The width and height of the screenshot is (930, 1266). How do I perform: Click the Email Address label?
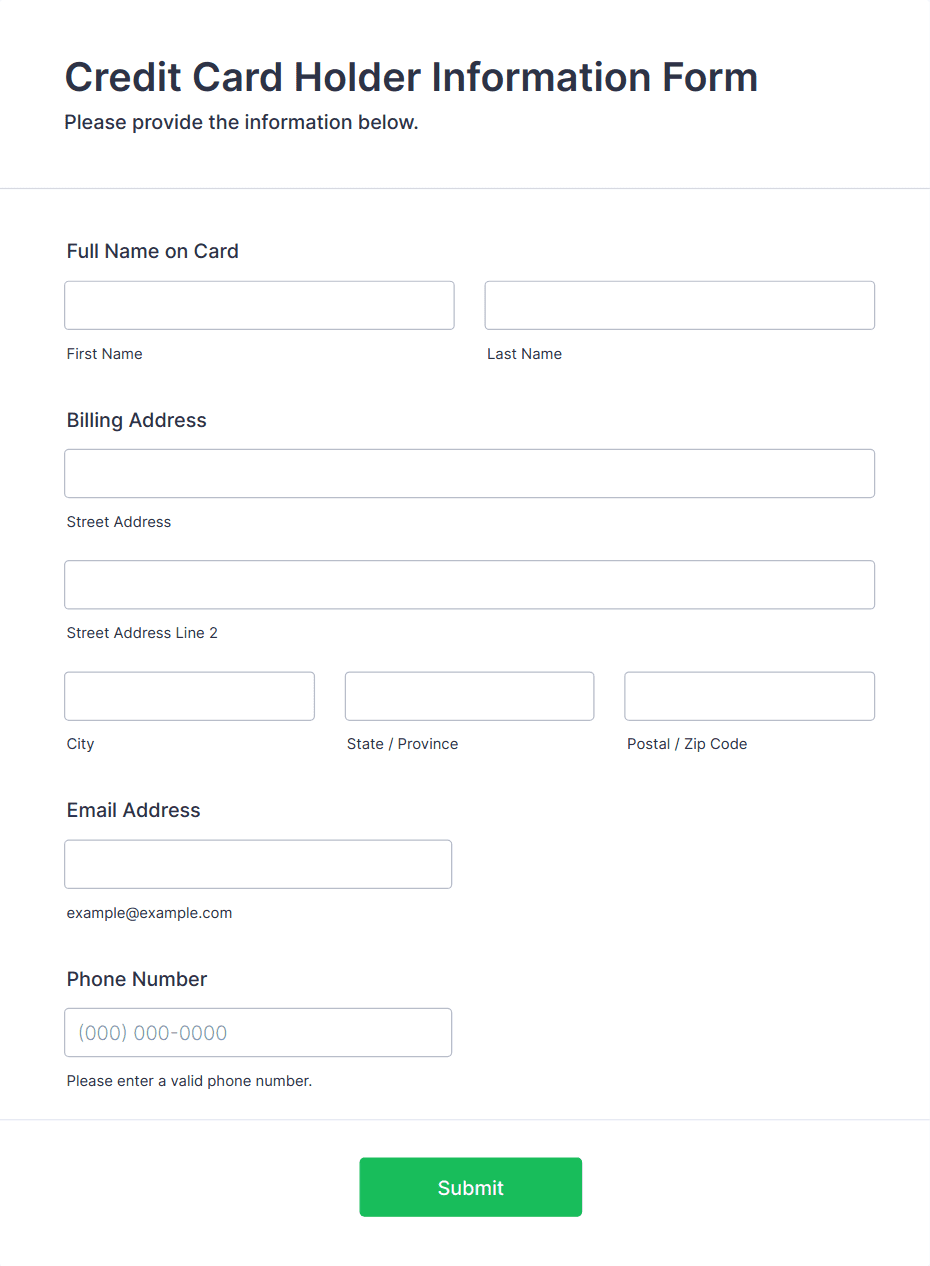[x=134, y=810]
